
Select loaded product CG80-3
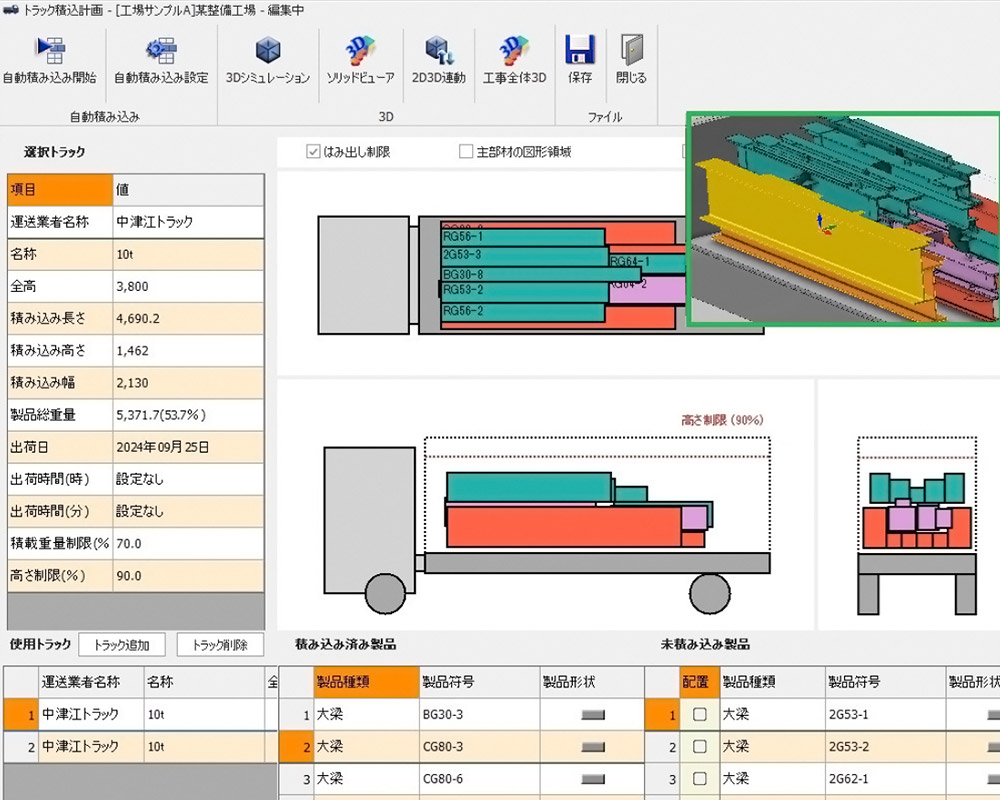pyautogui.click(x=462, y=746)
